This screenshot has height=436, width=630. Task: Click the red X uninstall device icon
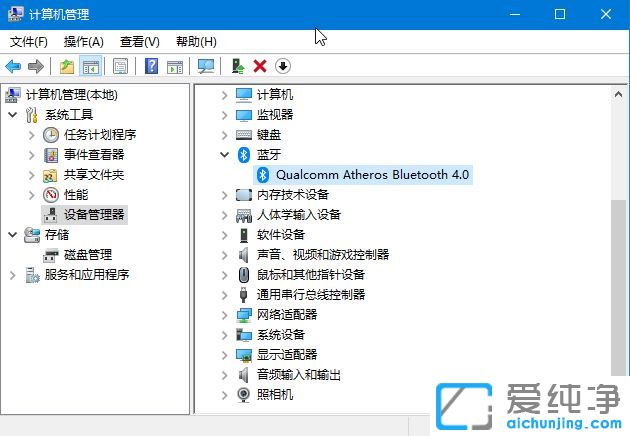pos(260,66)
